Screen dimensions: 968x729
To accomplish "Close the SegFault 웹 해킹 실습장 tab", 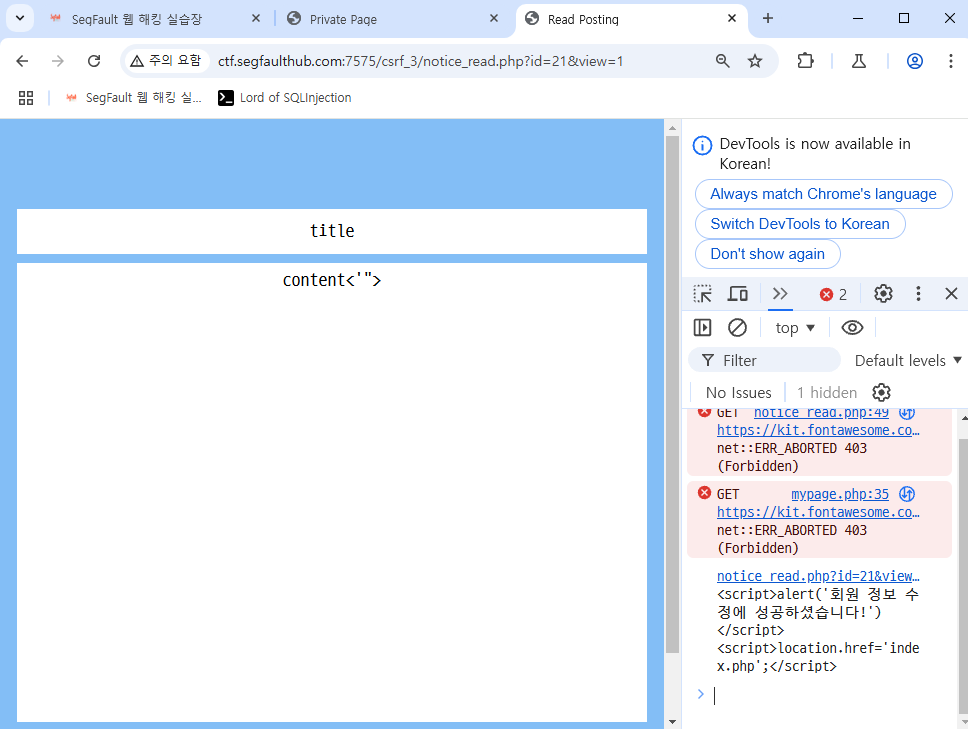I will [x=256, y=19].
